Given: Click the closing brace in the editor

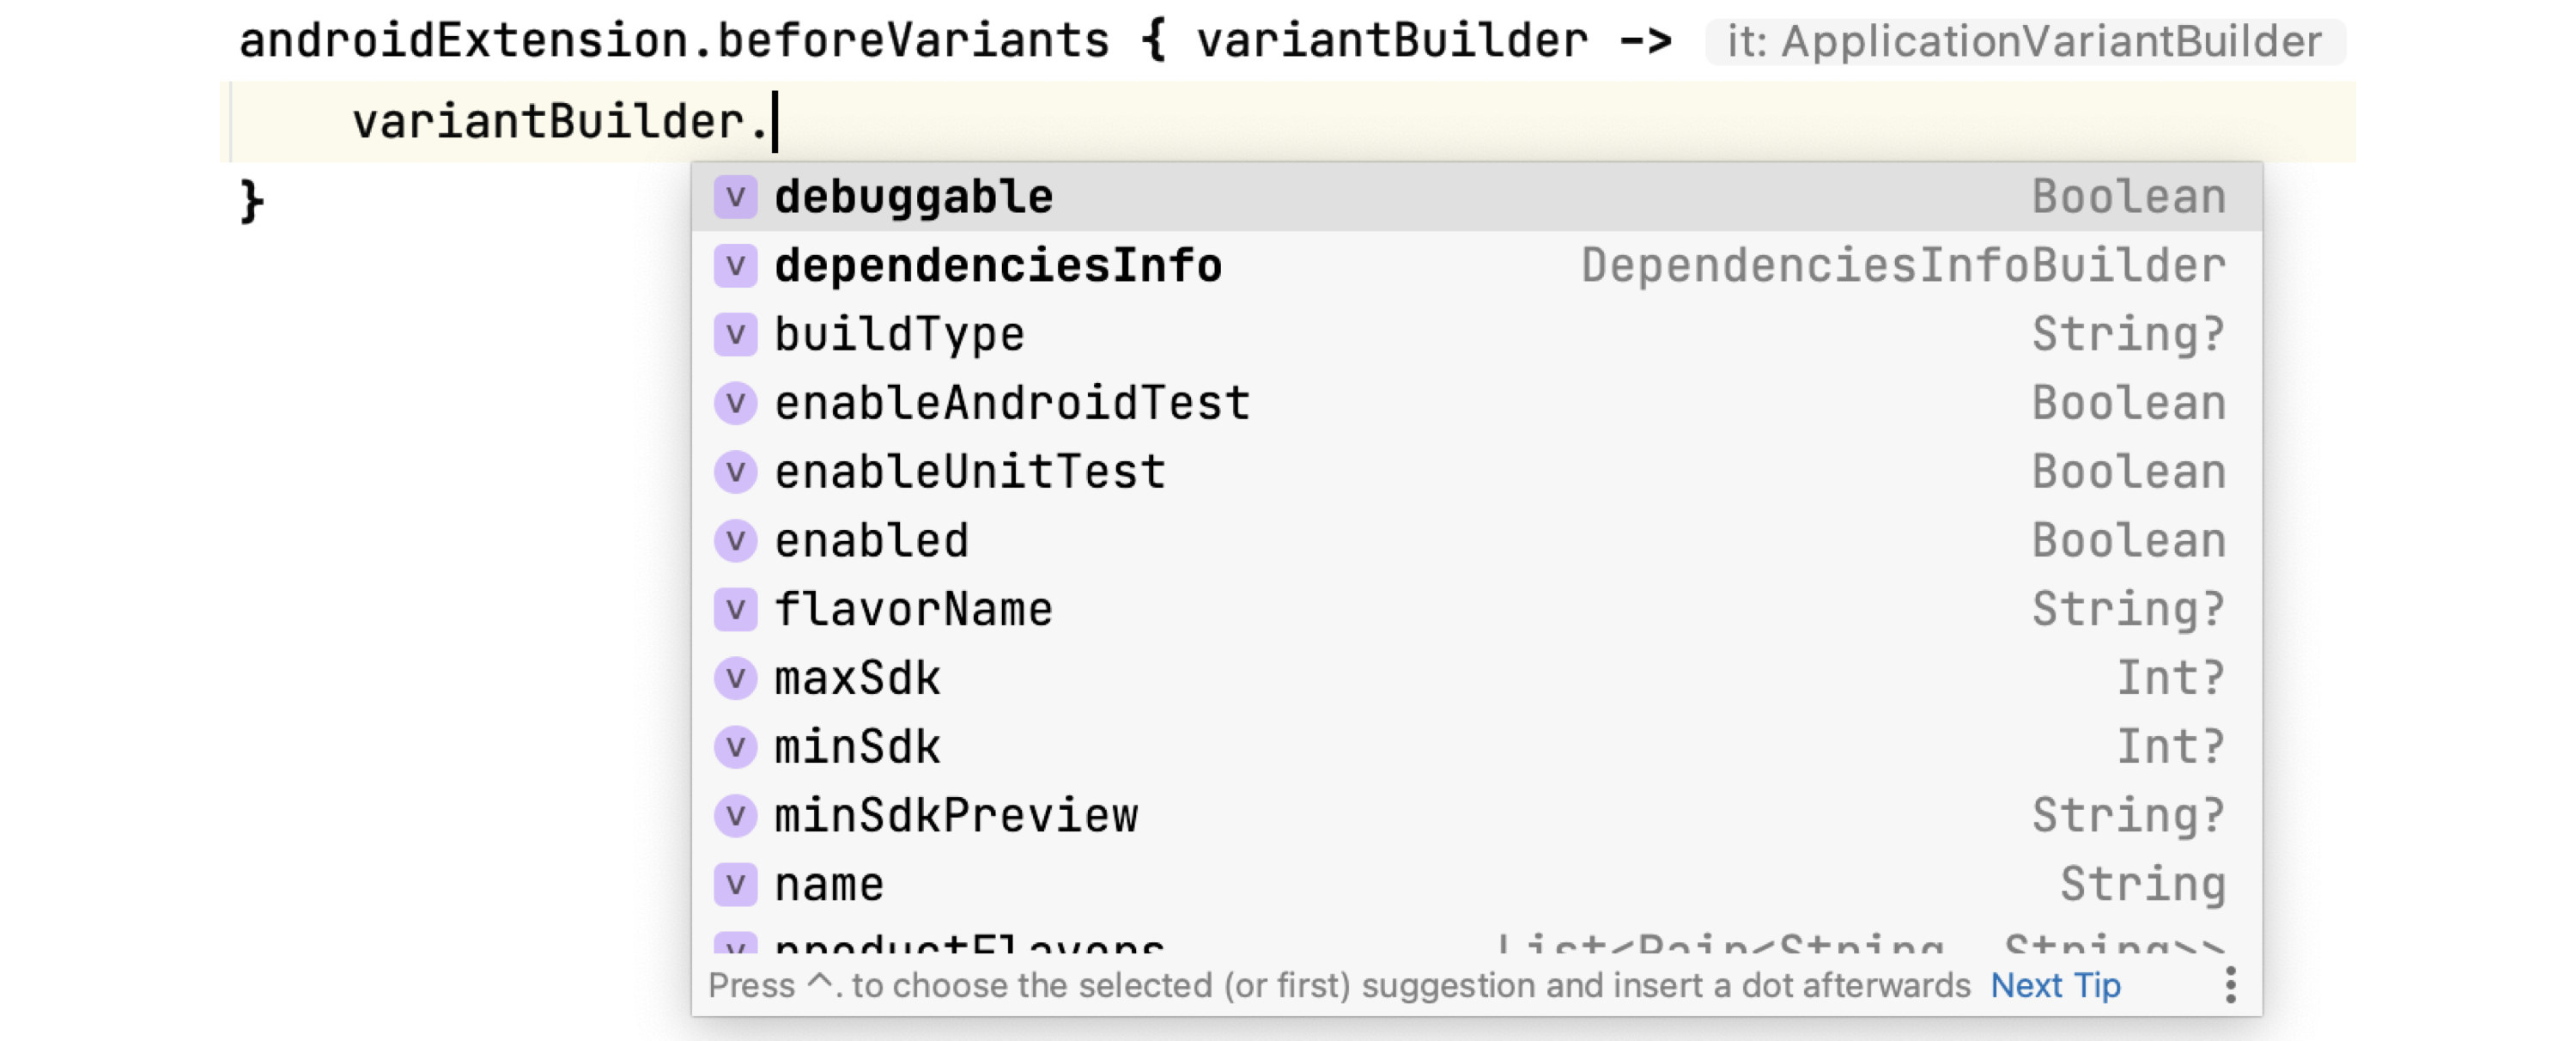Looking at the screenshot, I should 250,198.
